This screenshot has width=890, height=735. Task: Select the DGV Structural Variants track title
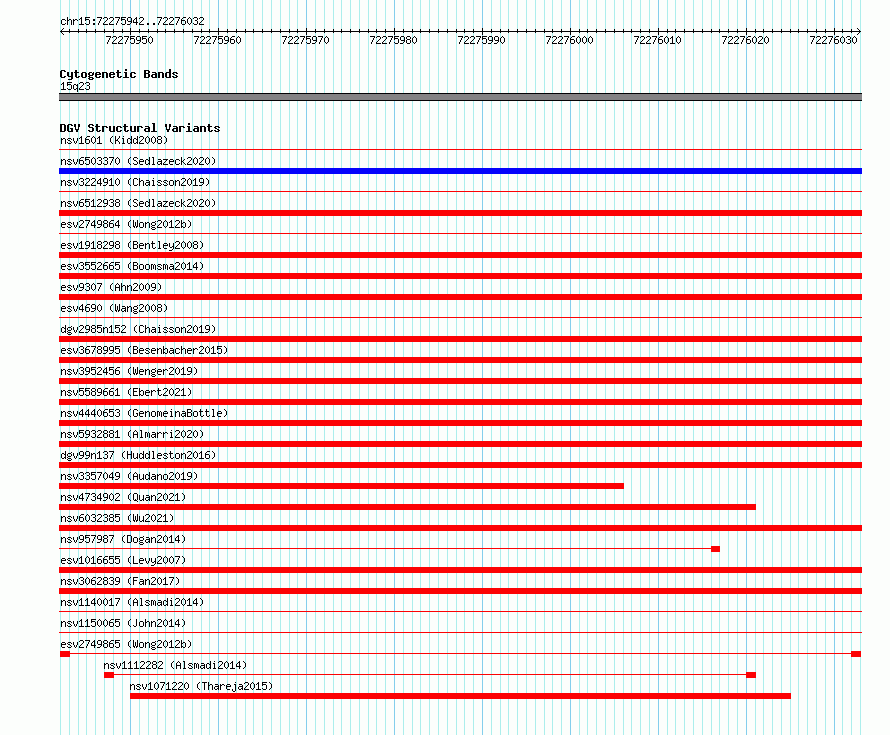[x=140, y=128]
